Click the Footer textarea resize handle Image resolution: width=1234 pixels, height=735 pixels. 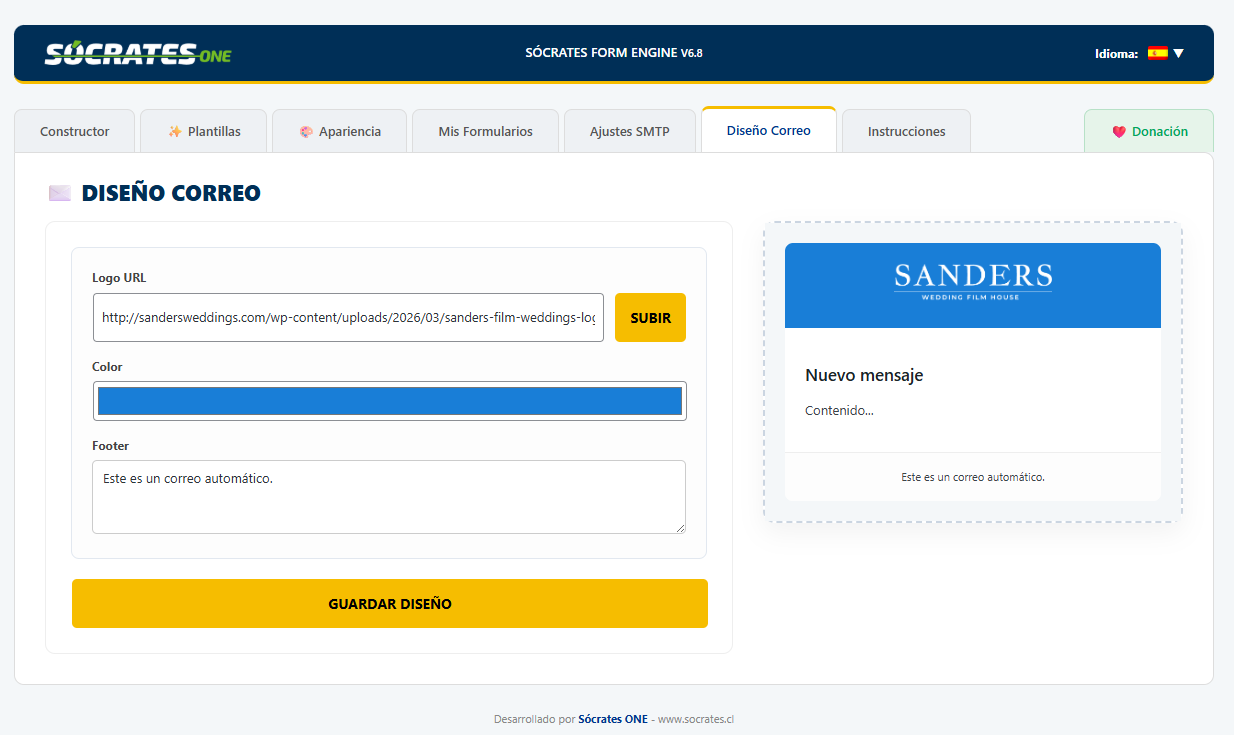click(680, 528)
